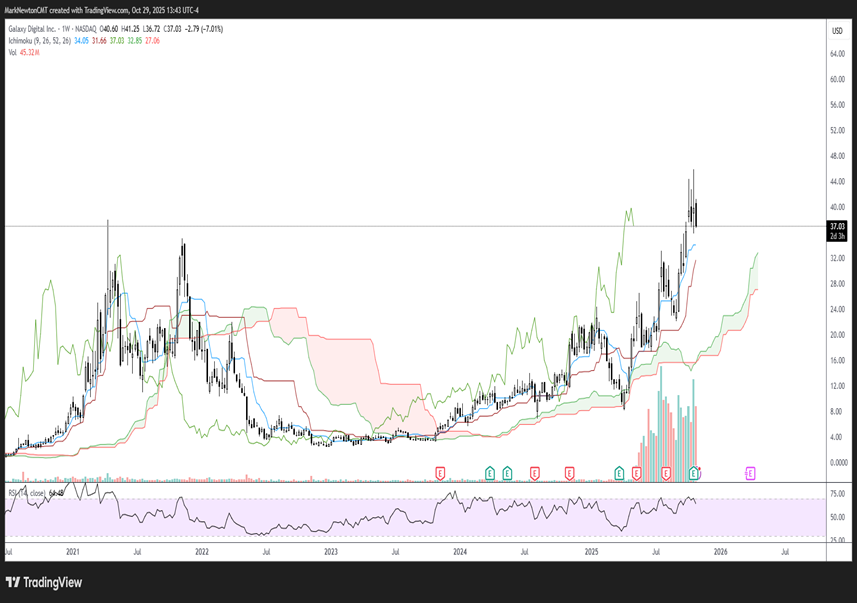857x603 pixels.
Task: Select the rightmost green earnings marker
Action: coord(694,471)
